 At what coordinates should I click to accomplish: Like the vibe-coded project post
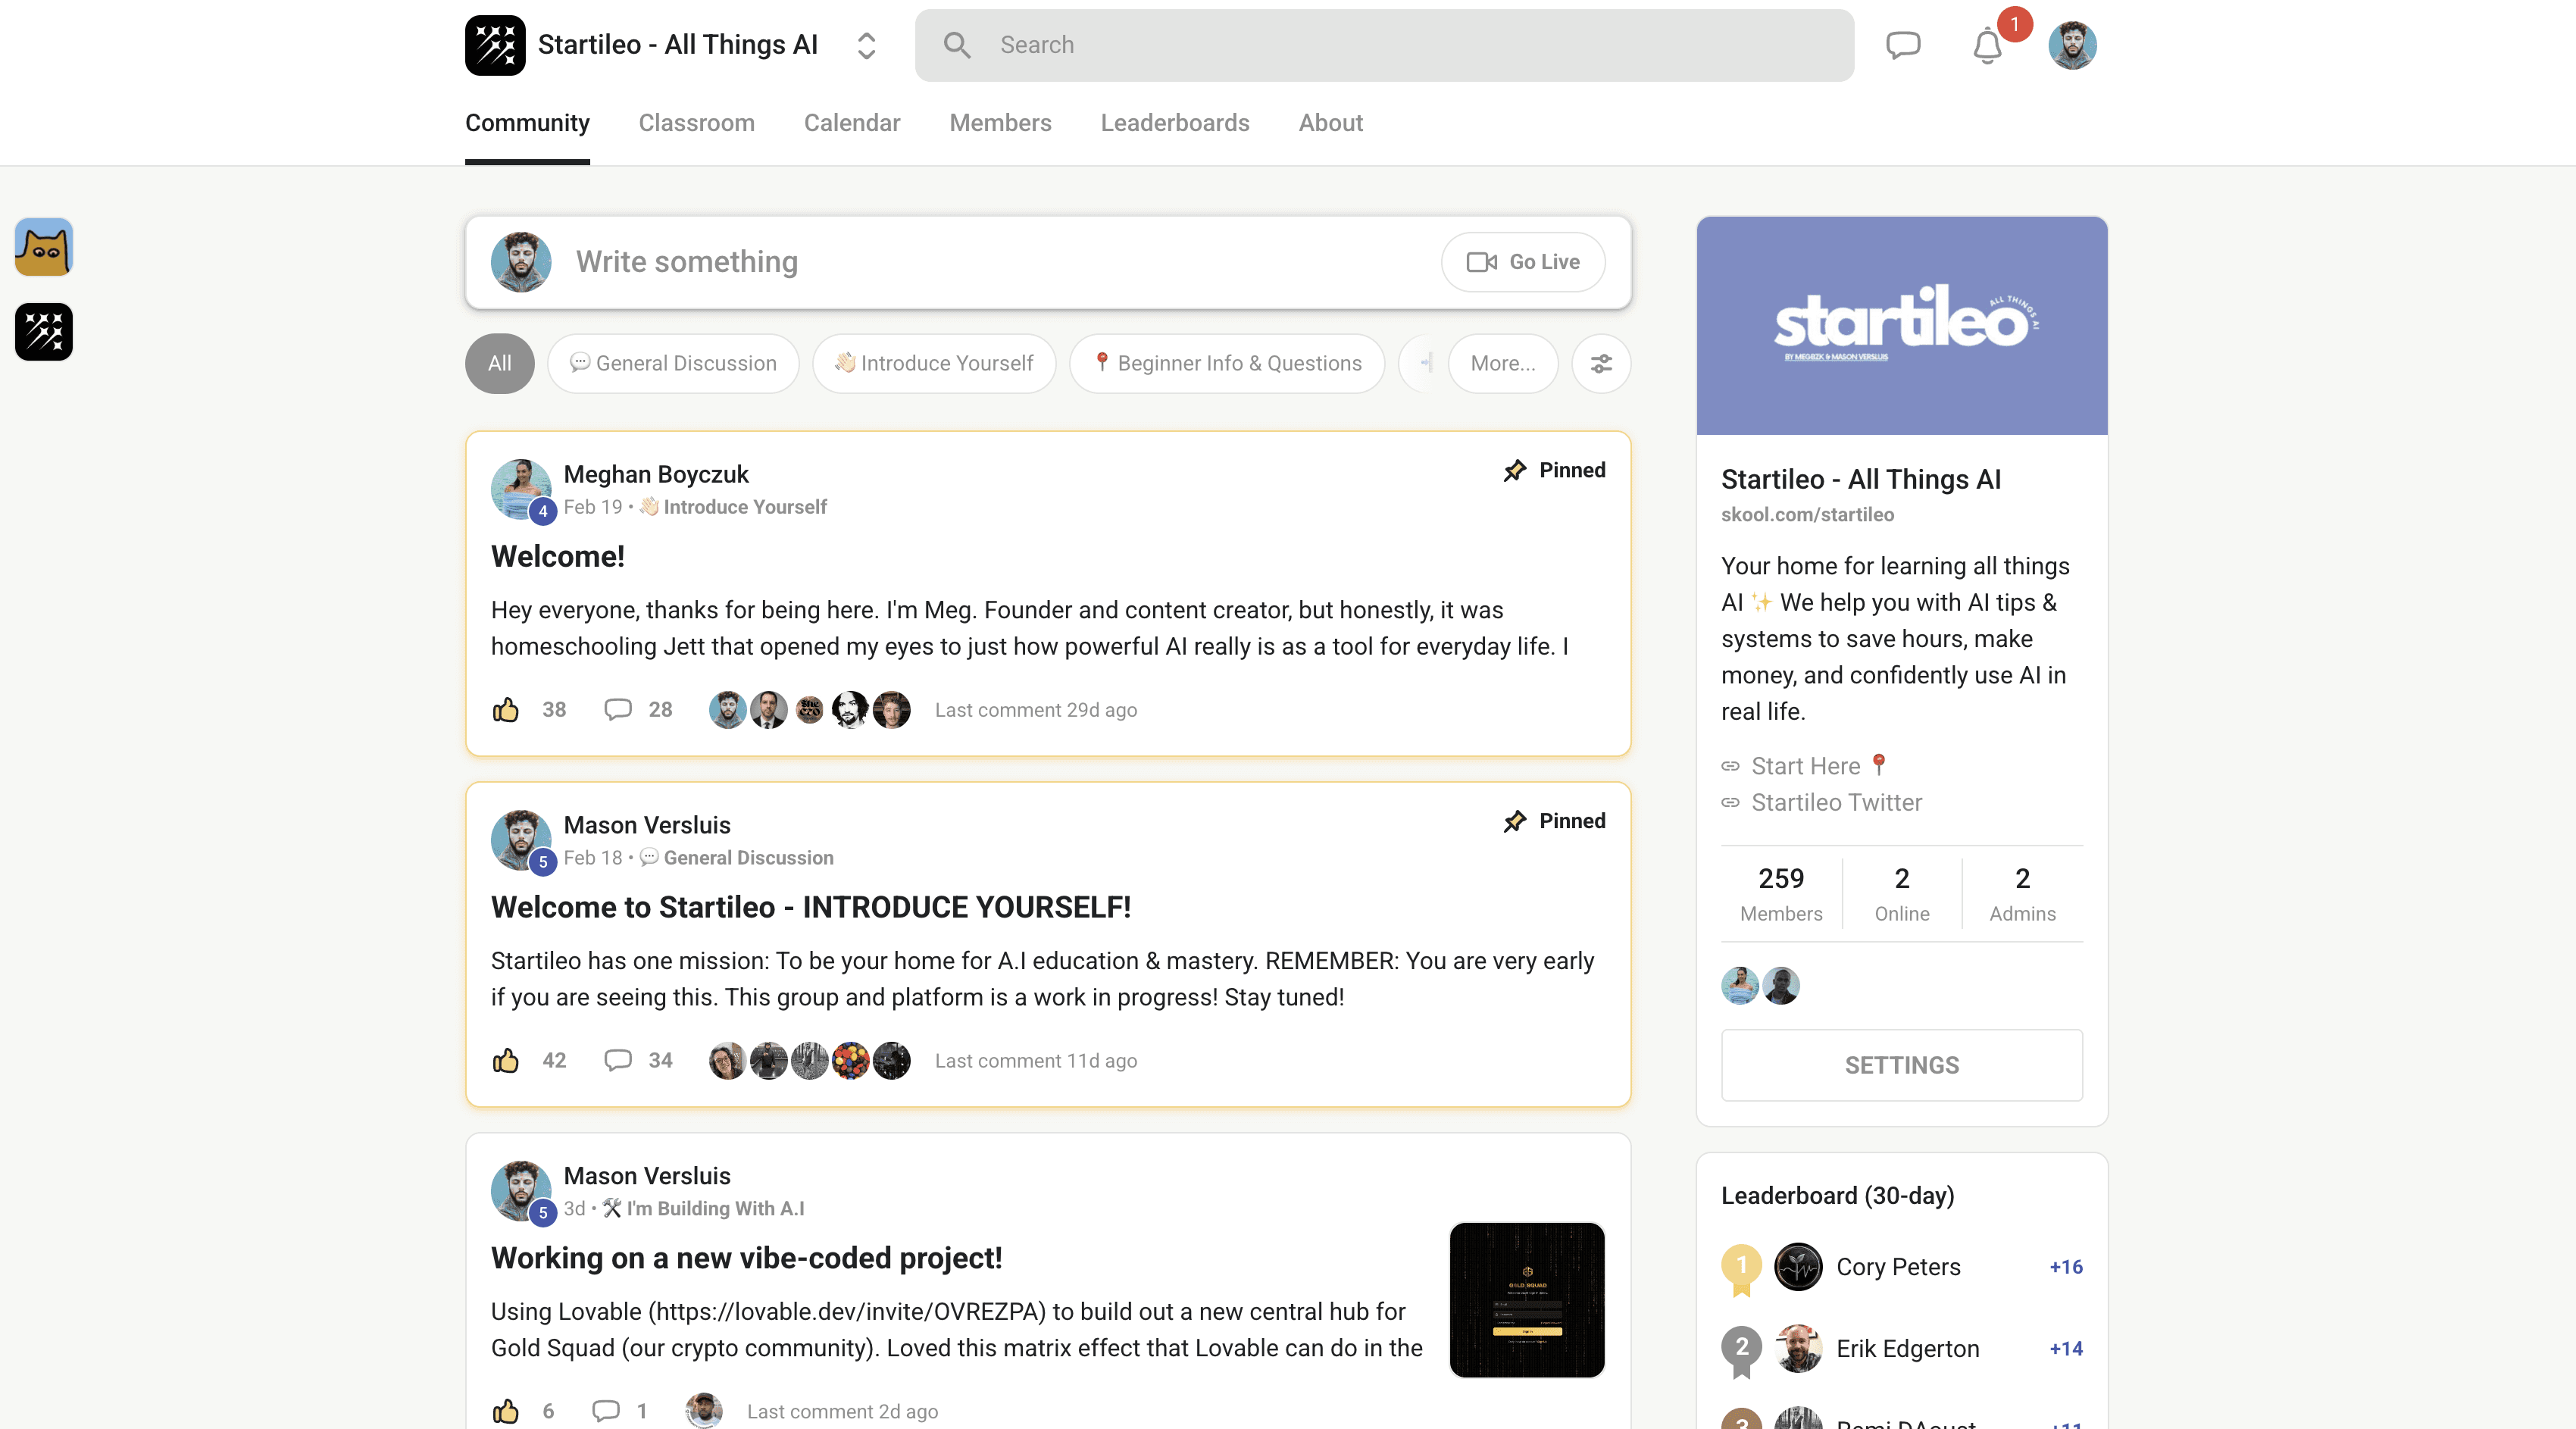click(506, 1411)
